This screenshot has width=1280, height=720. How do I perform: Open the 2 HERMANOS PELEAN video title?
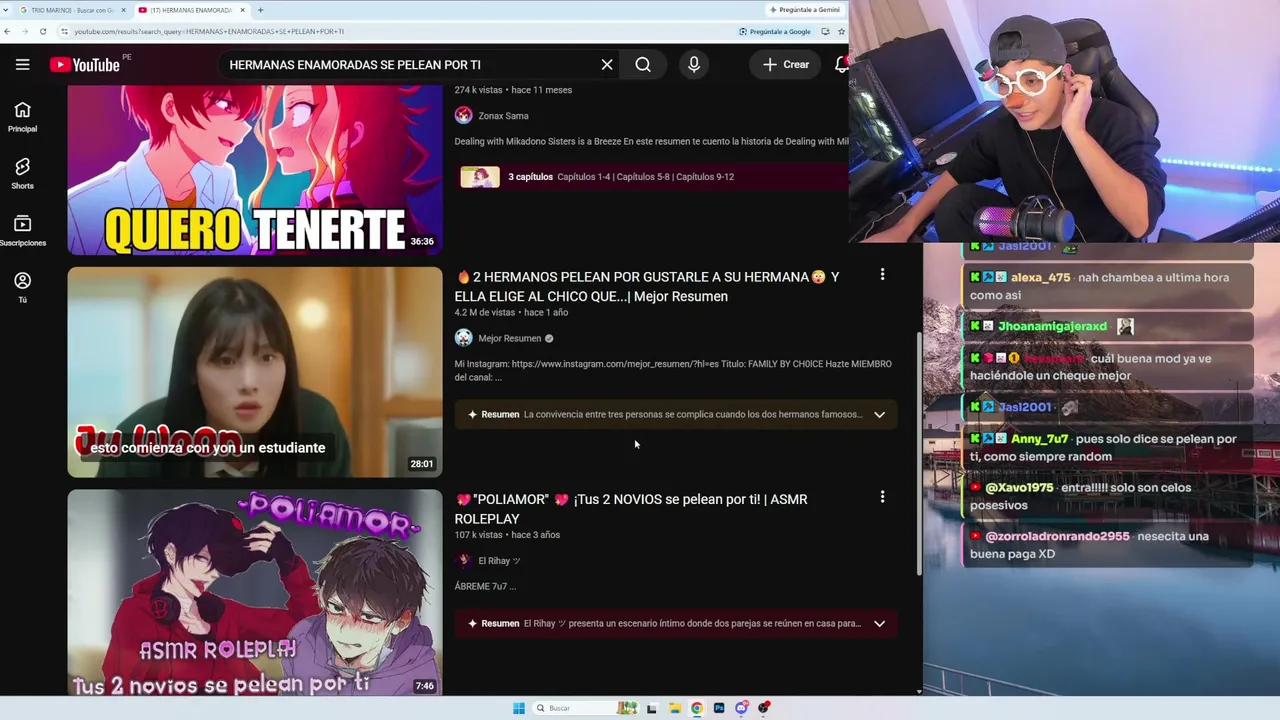(x=647, y=286)
